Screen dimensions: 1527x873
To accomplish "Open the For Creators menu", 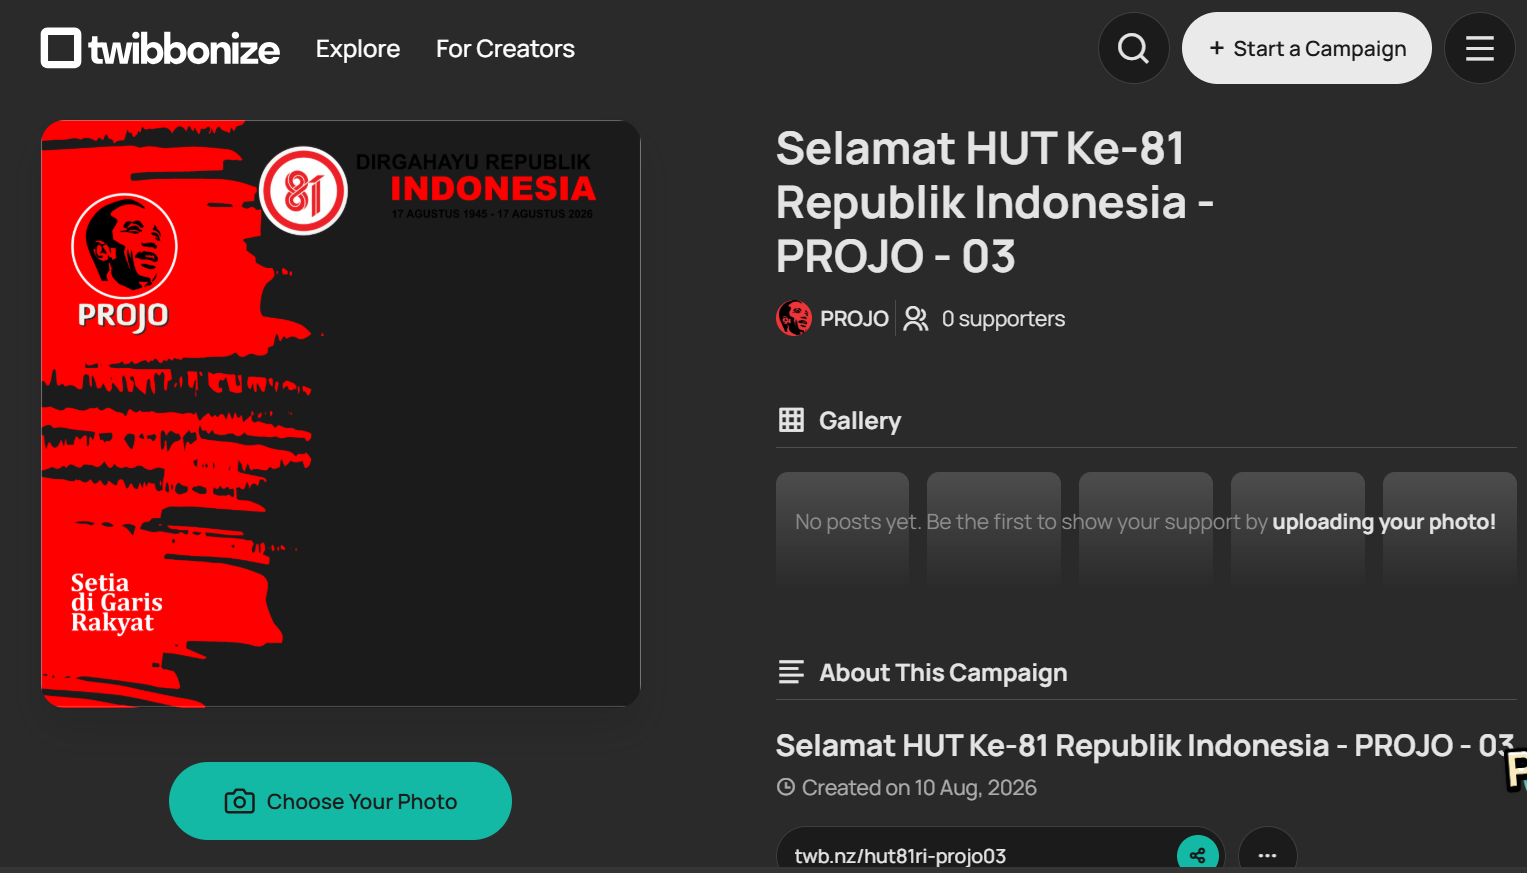I will pyautogui.click(x=505, y=48).
